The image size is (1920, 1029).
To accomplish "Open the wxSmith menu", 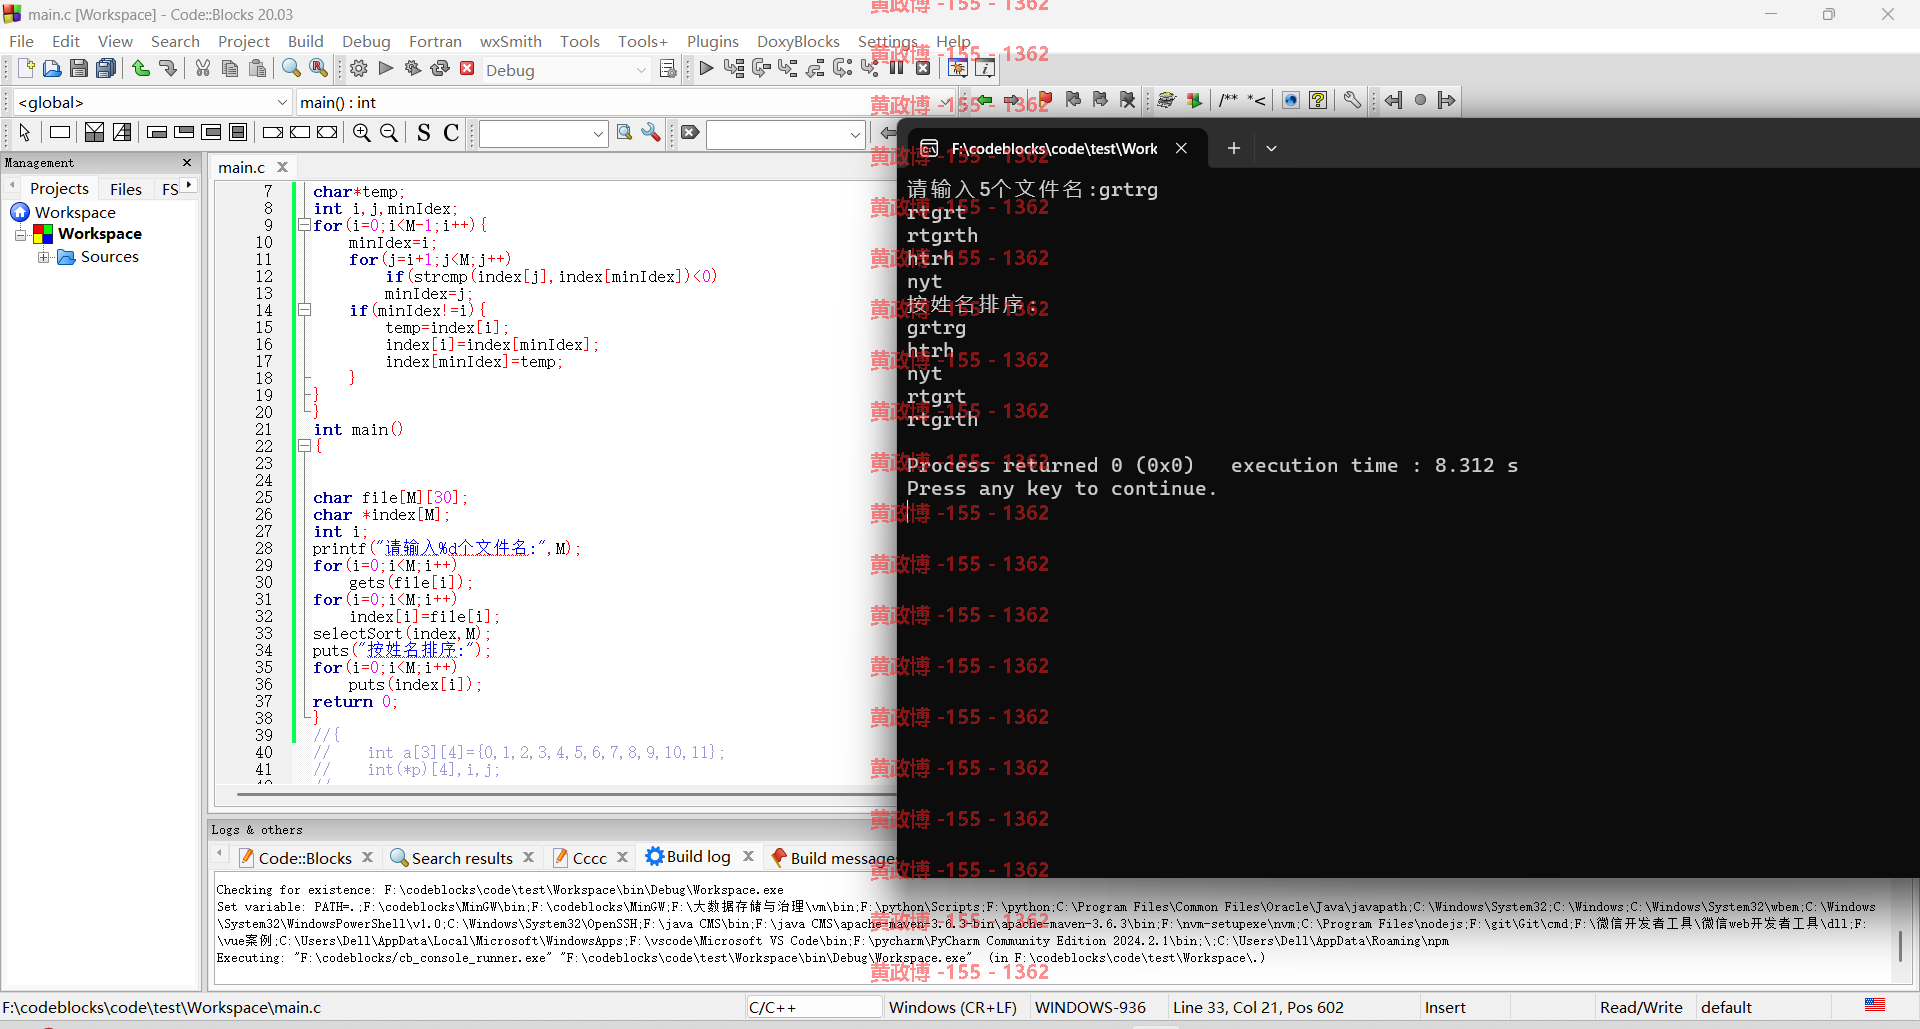I will tap(510, 41).
